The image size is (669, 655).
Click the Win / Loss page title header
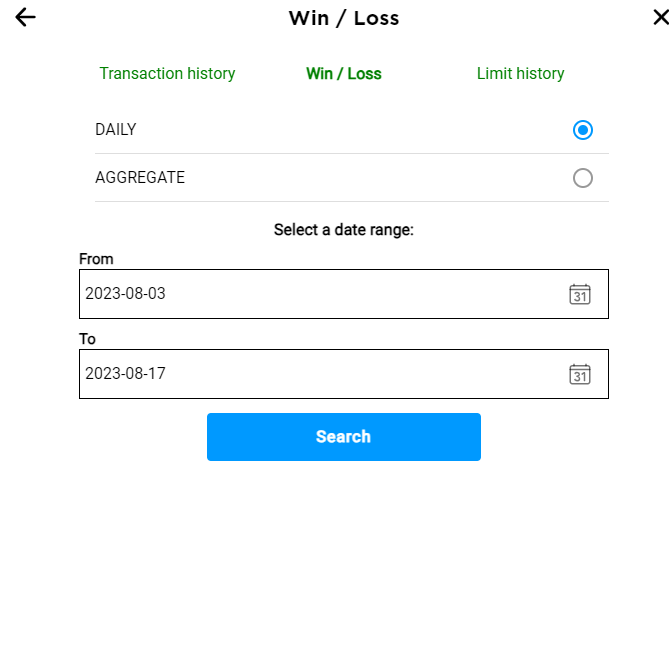[344, 18]
